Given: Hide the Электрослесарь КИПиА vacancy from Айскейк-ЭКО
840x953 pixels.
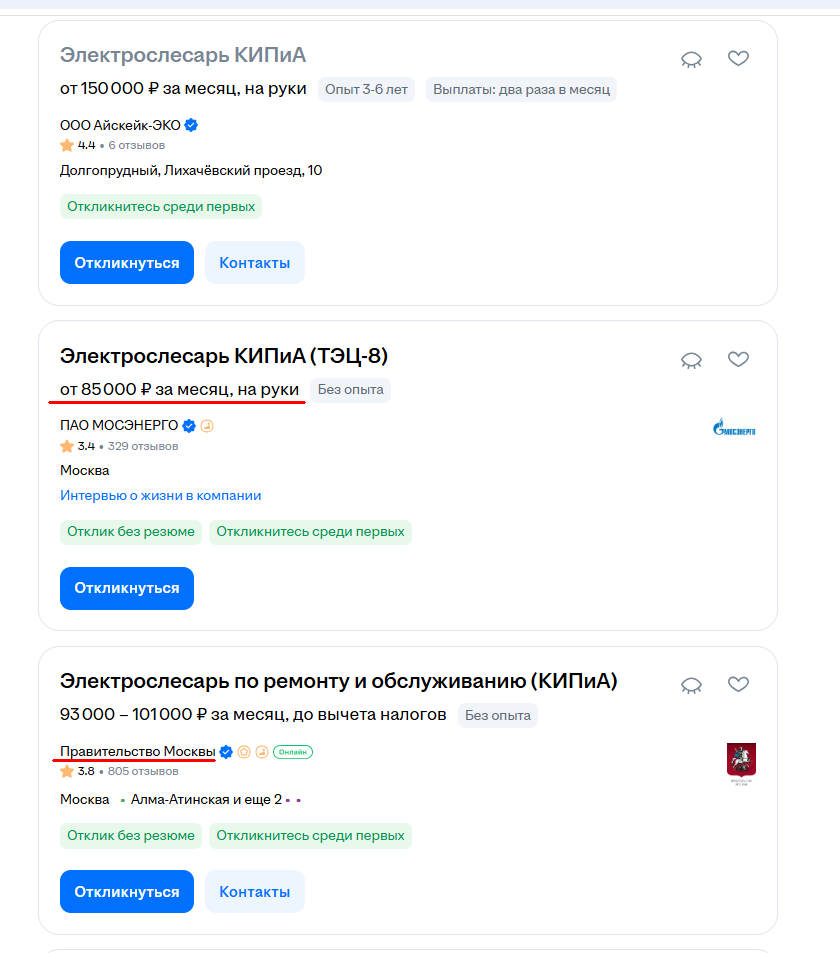Looking at the screenshot, I should point(691,59).
